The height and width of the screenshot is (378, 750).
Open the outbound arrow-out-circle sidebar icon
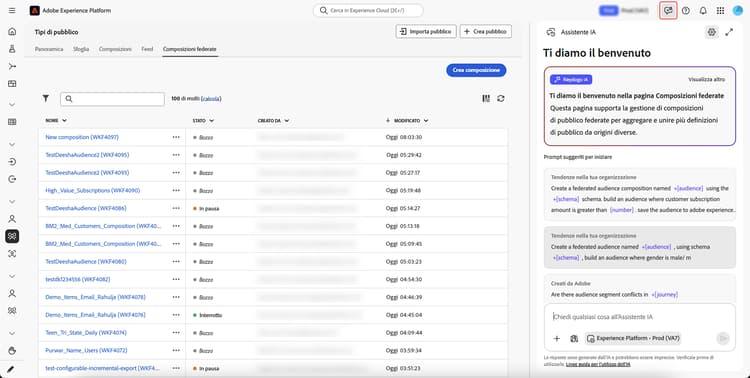12,179
